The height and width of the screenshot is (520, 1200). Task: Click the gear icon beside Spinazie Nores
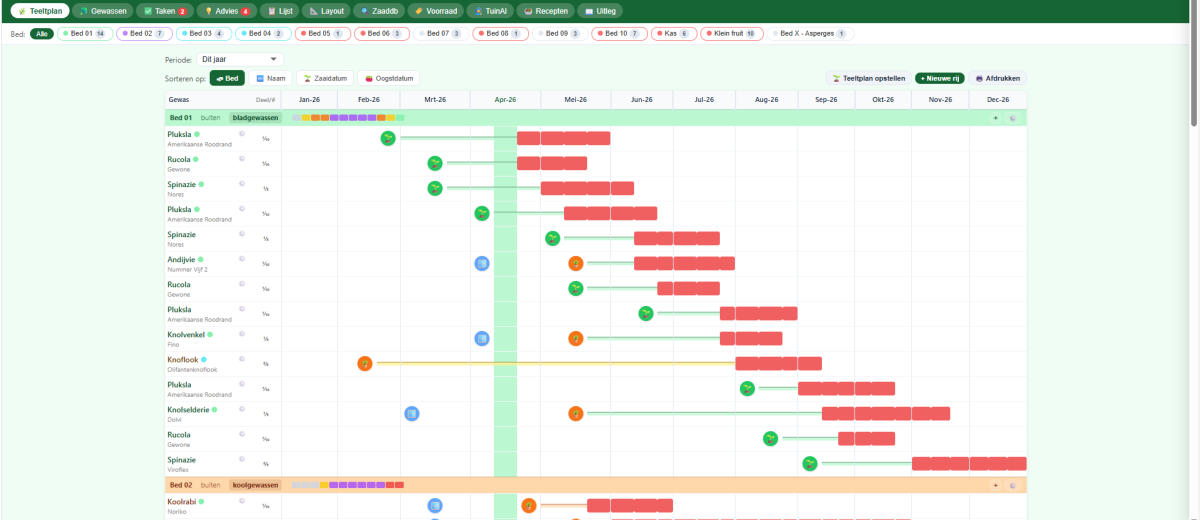coord(241,184)
